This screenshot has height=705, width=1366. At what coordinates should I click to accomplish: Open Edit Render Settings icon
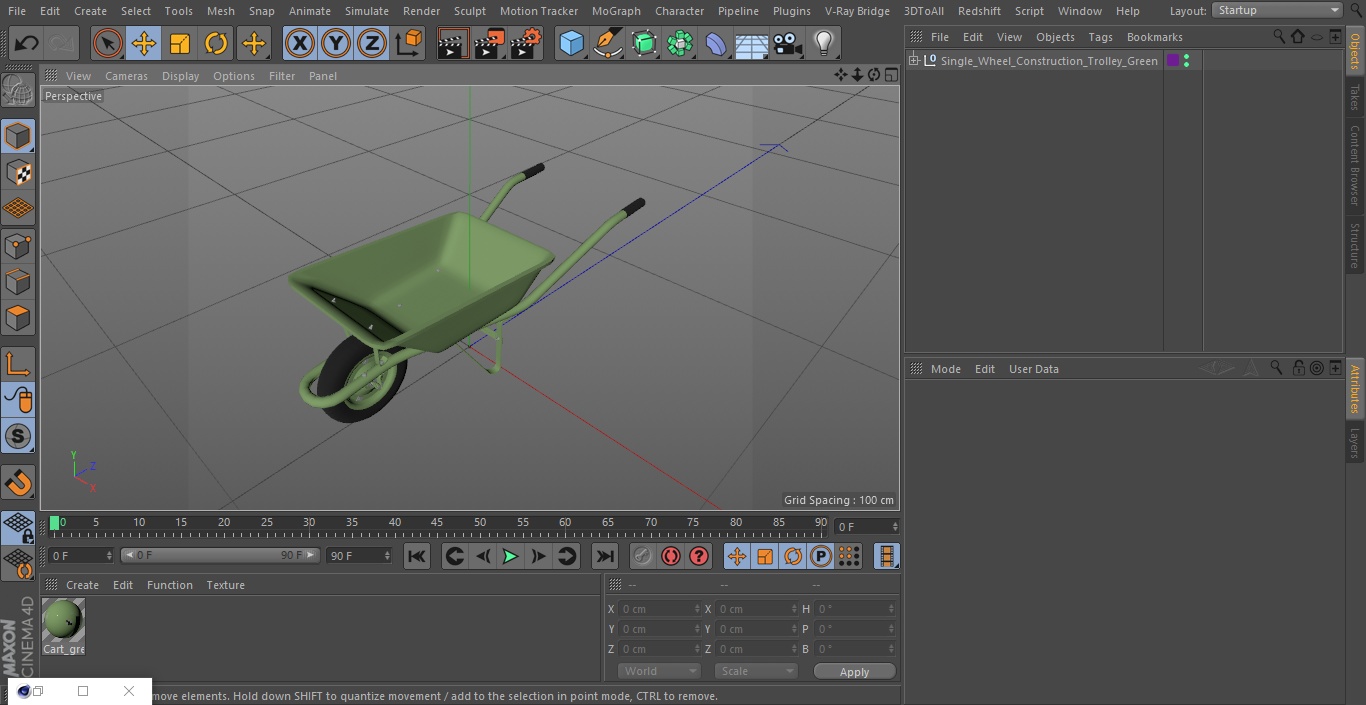pyautogui.click(x=526, y=43)
